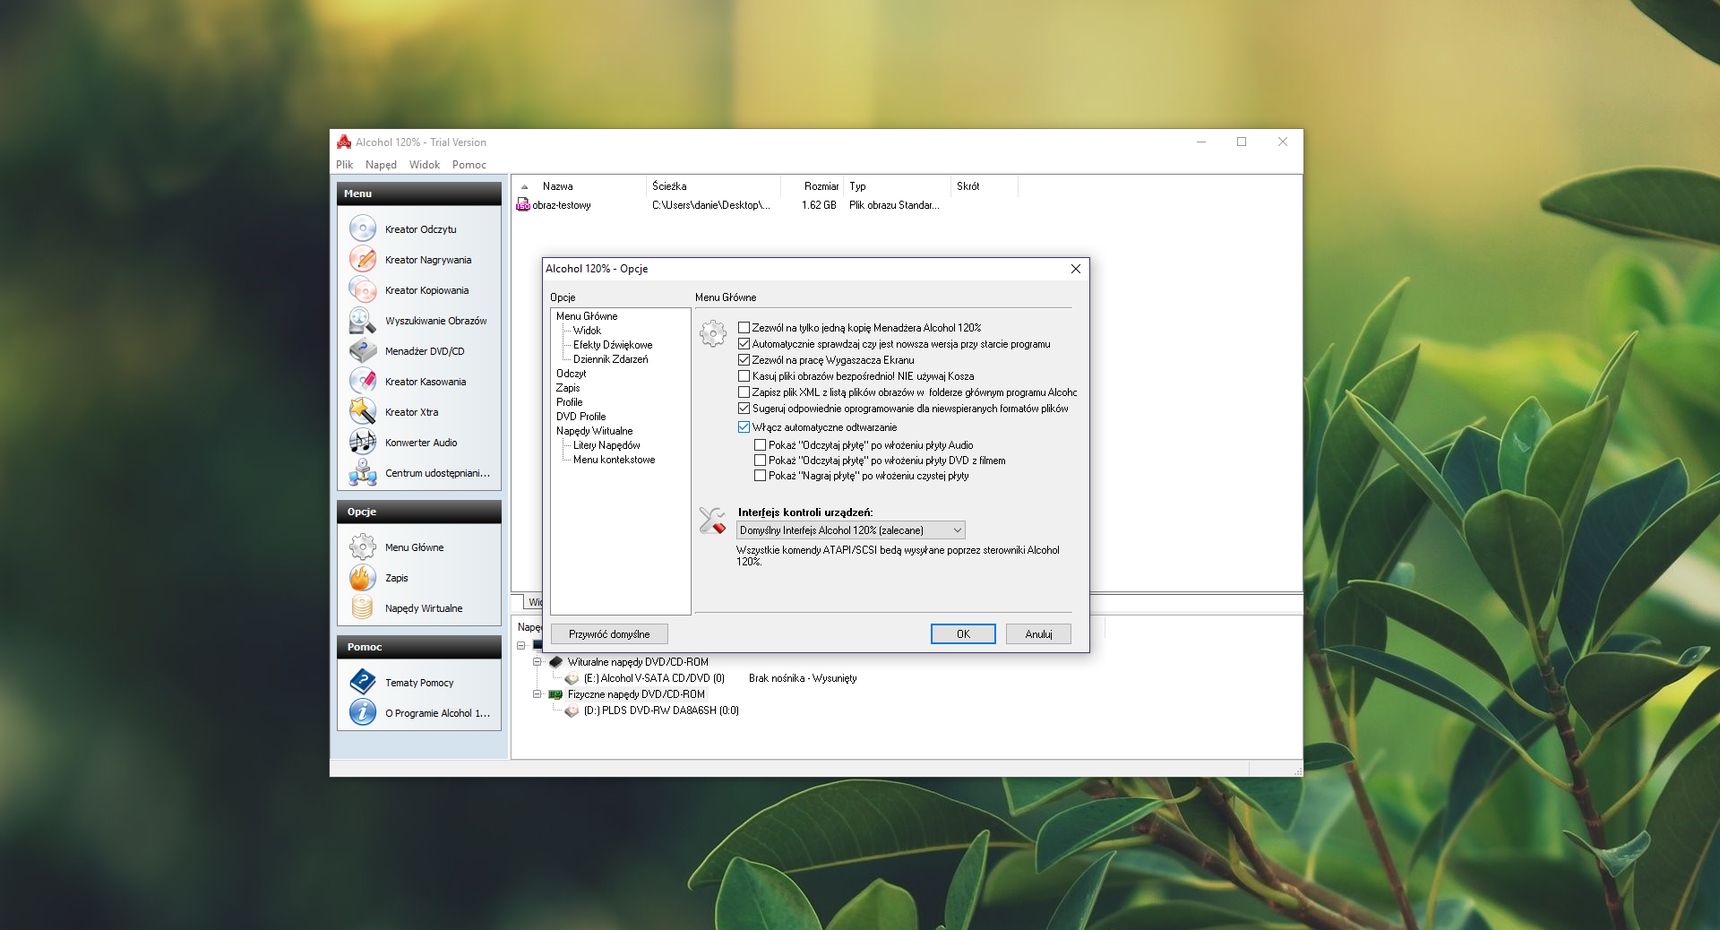
Task: Select Zapis in options tree
Action: click(568, 388)
